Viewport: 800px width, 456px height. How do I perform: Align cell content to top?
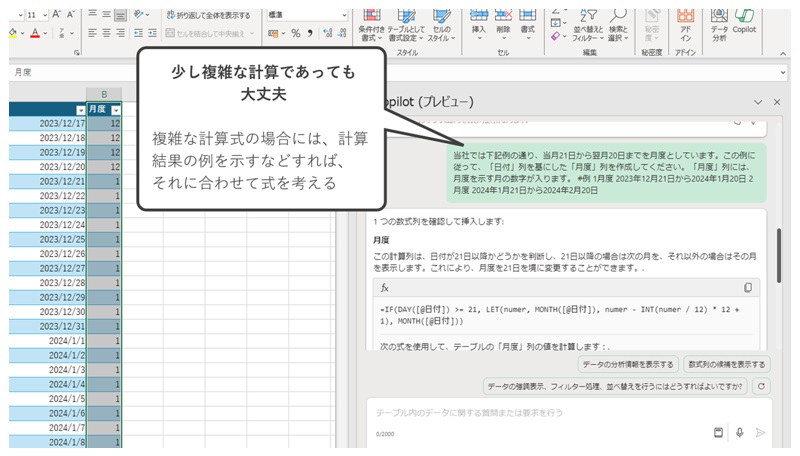pos(92,14)
